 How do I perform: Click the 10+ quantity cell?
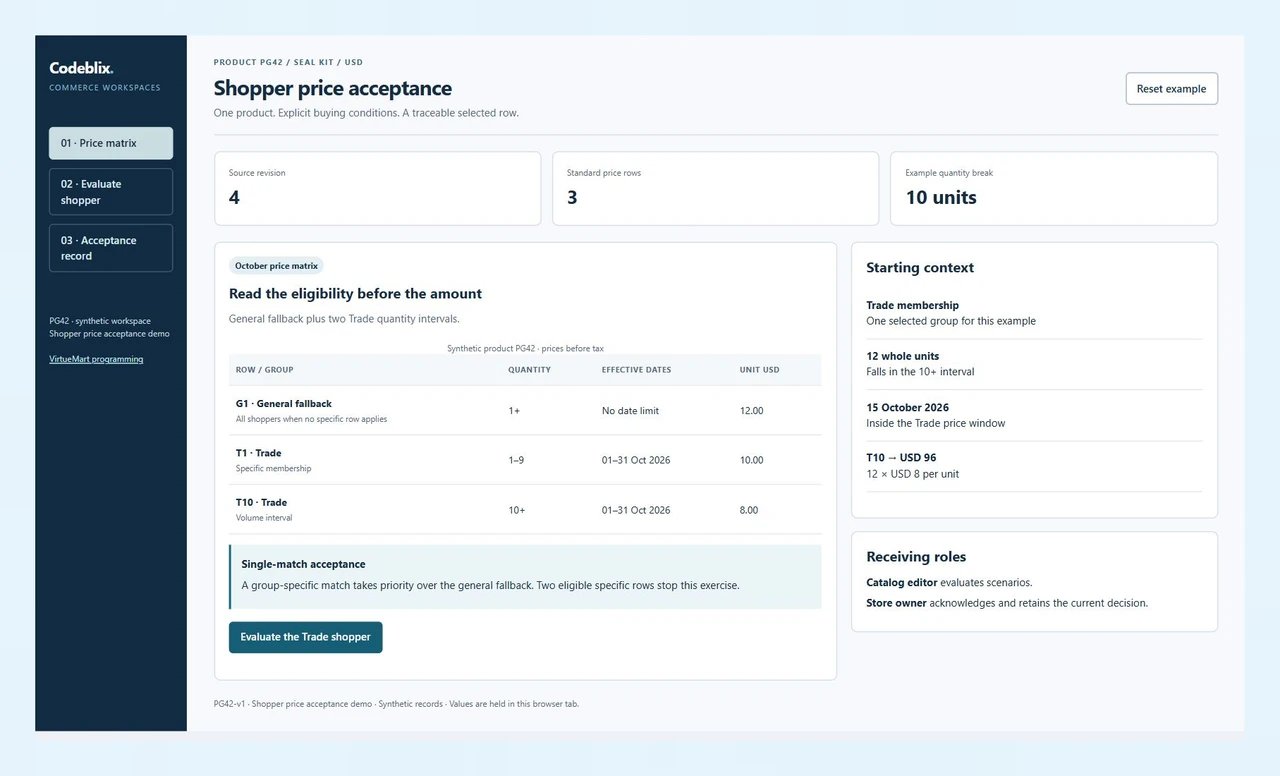516,510
